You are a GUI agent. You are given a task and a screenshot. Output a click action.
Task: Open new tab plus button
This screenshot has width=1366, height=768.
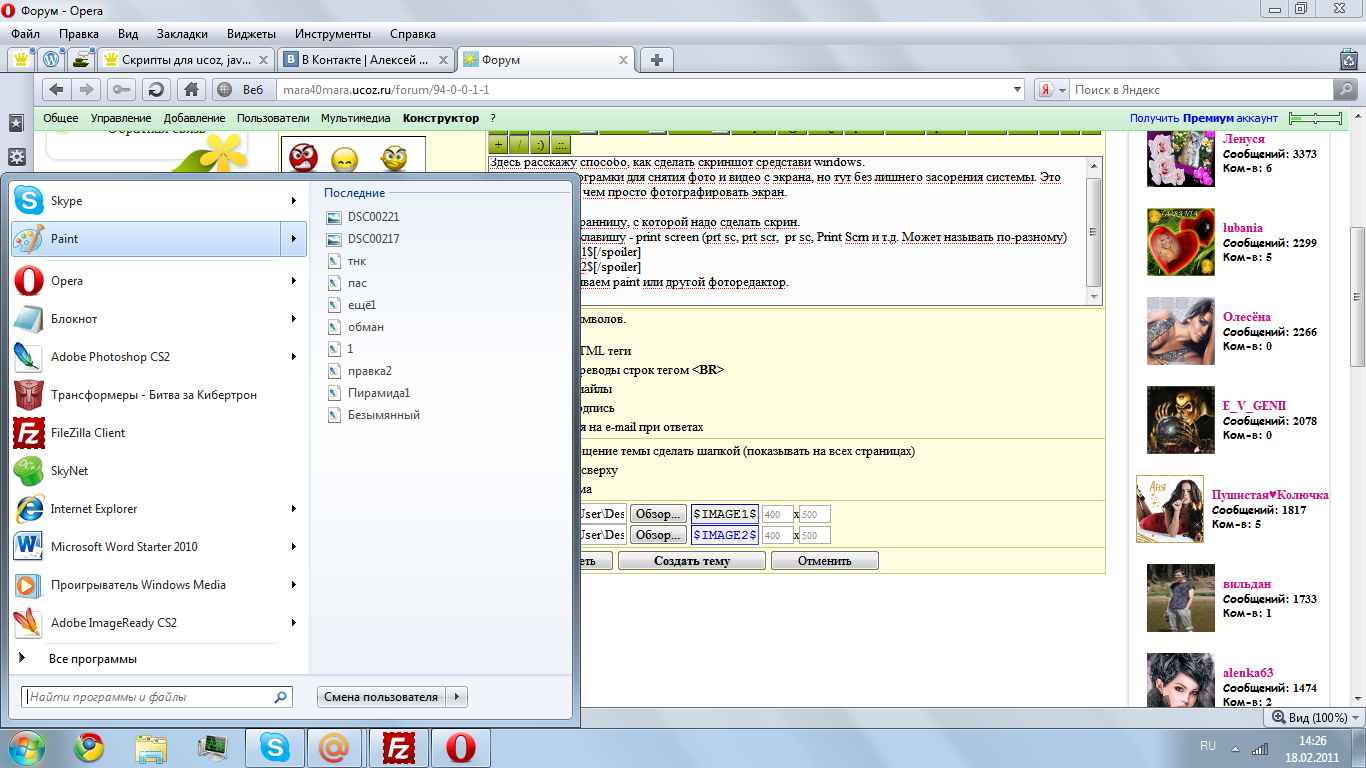pos(656,60)
